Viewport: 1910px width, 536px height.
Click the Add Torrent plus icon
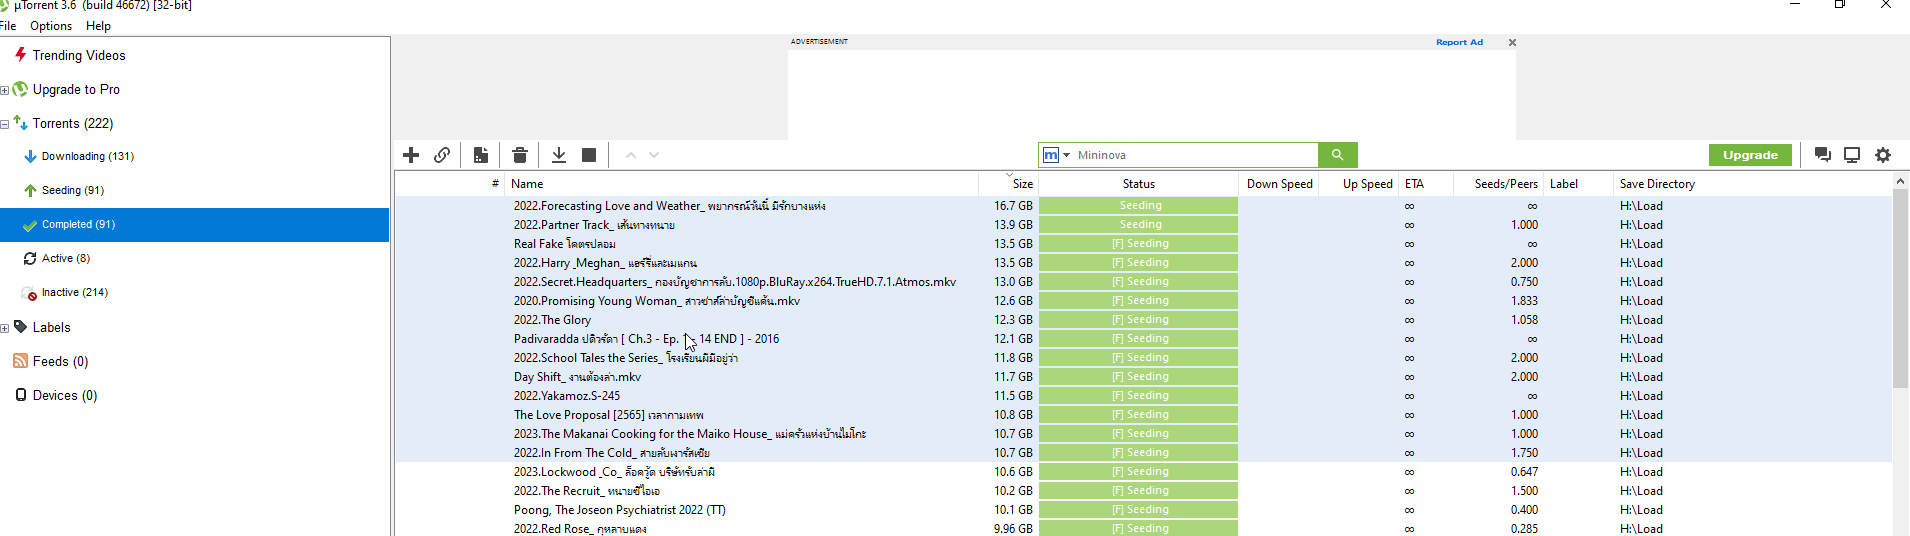click(411, 155)
